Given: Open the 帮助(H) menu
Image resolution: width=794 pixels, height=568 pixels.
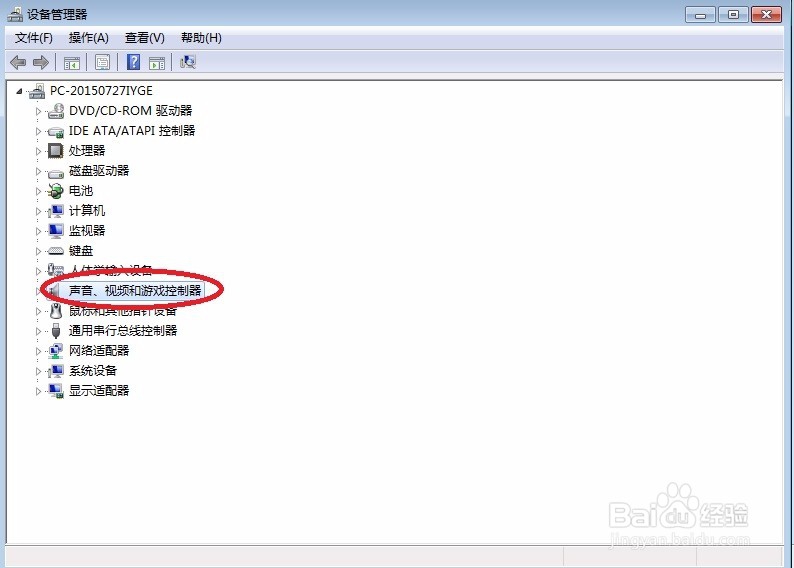Looking at the screenshot, I should pyautogui.click(x=202, y=38).
